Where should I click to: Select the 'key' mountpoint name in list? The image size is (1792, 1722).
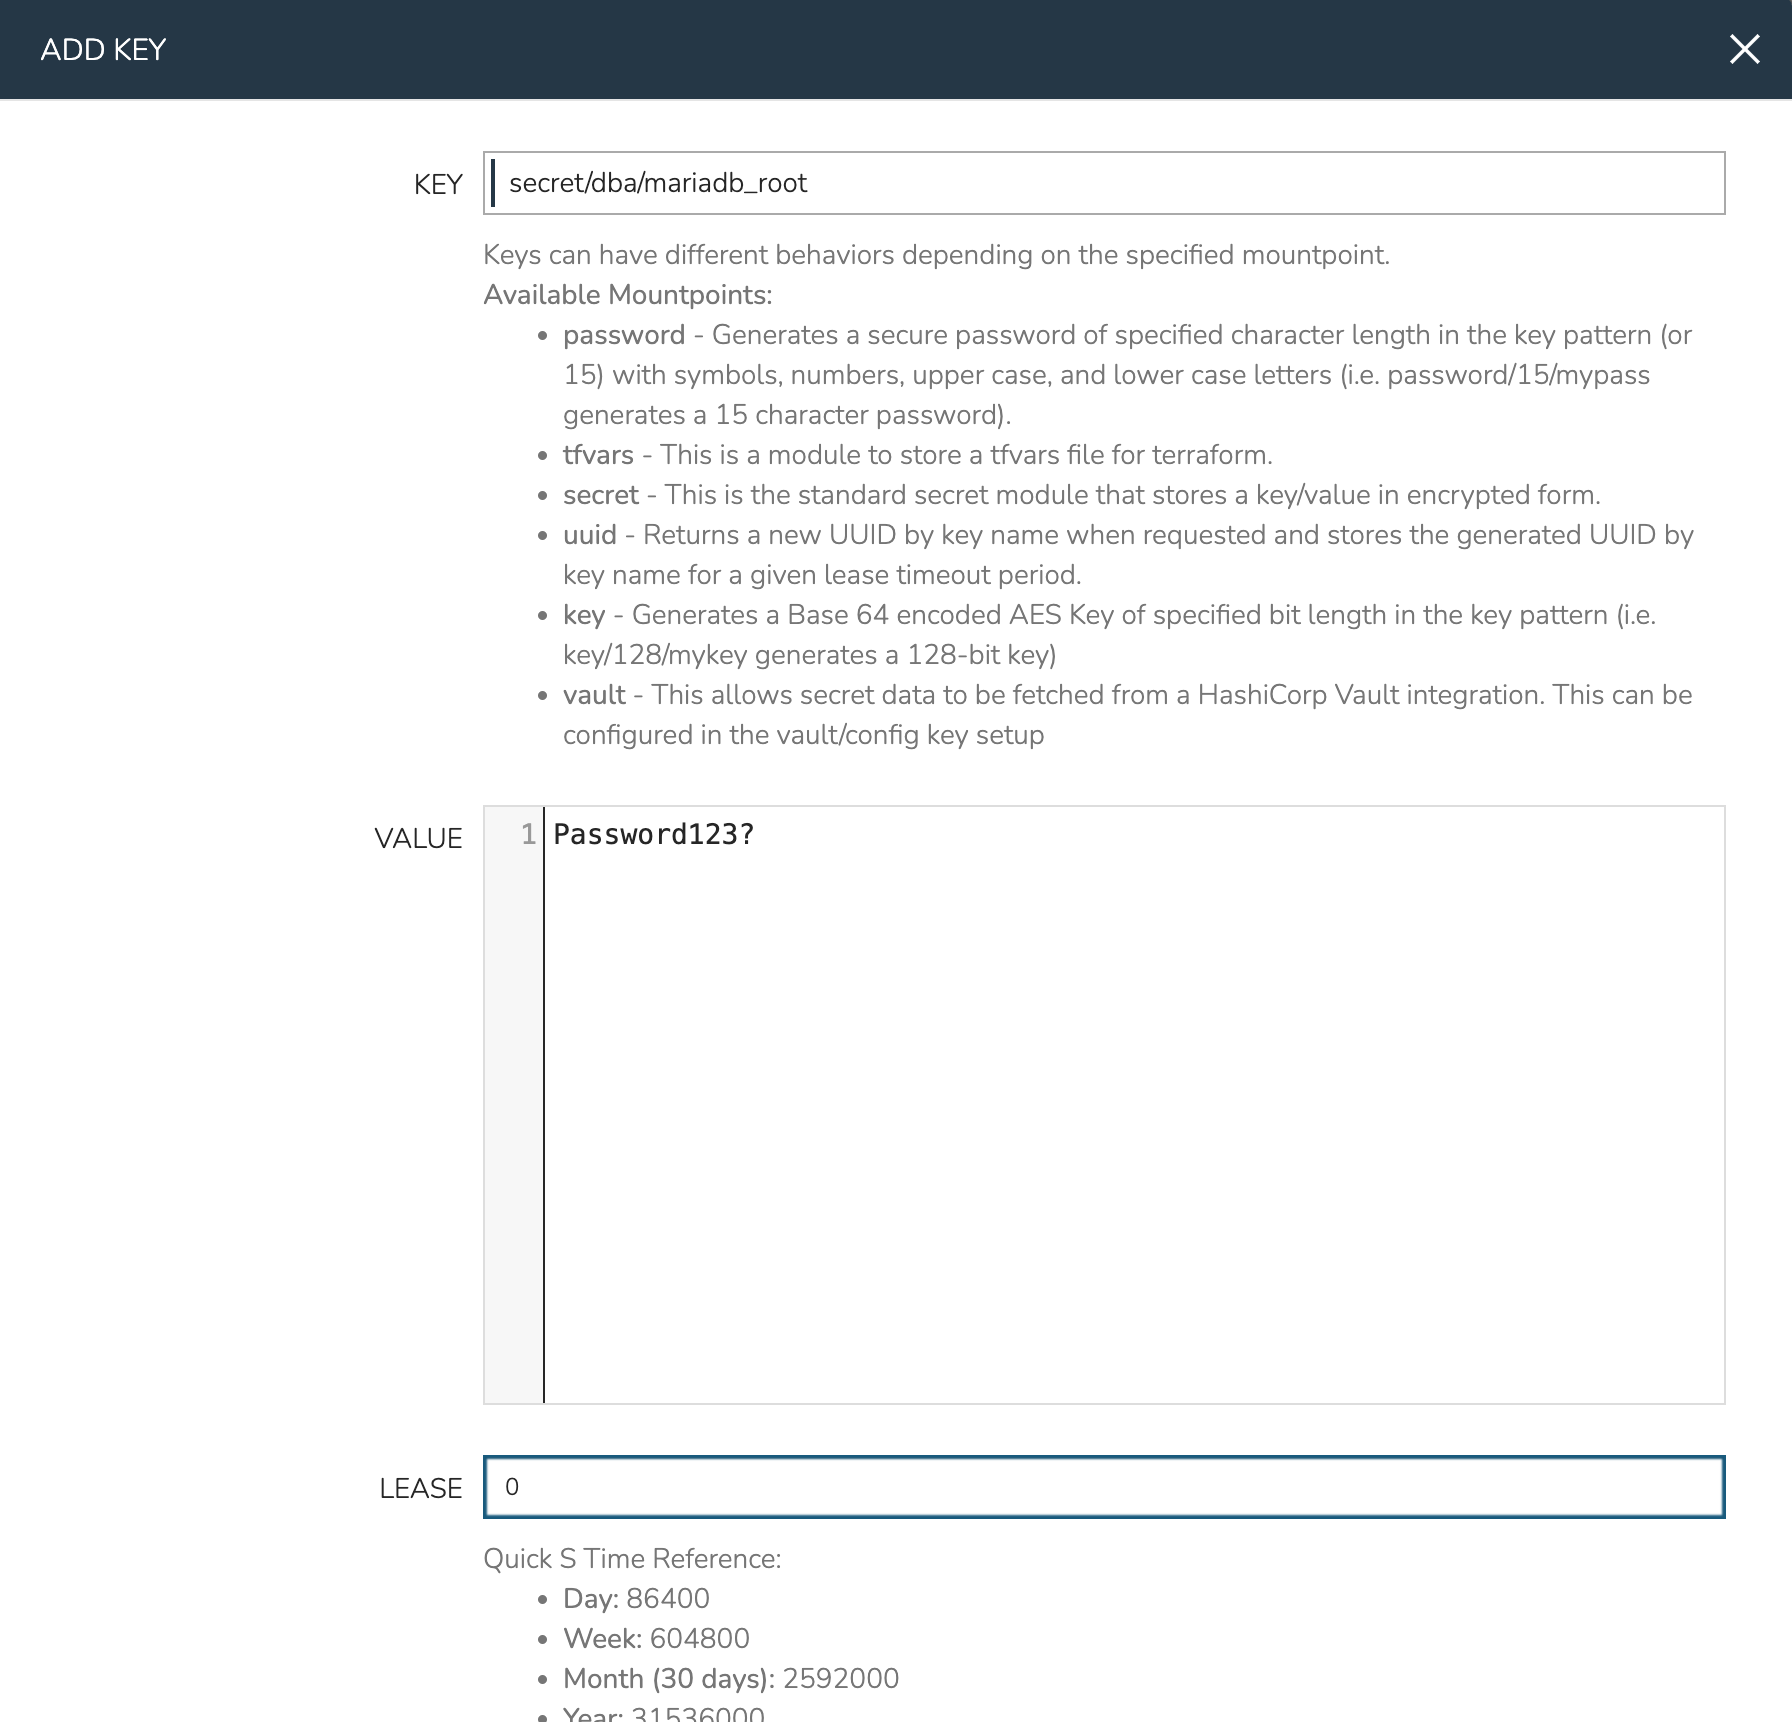584,615
